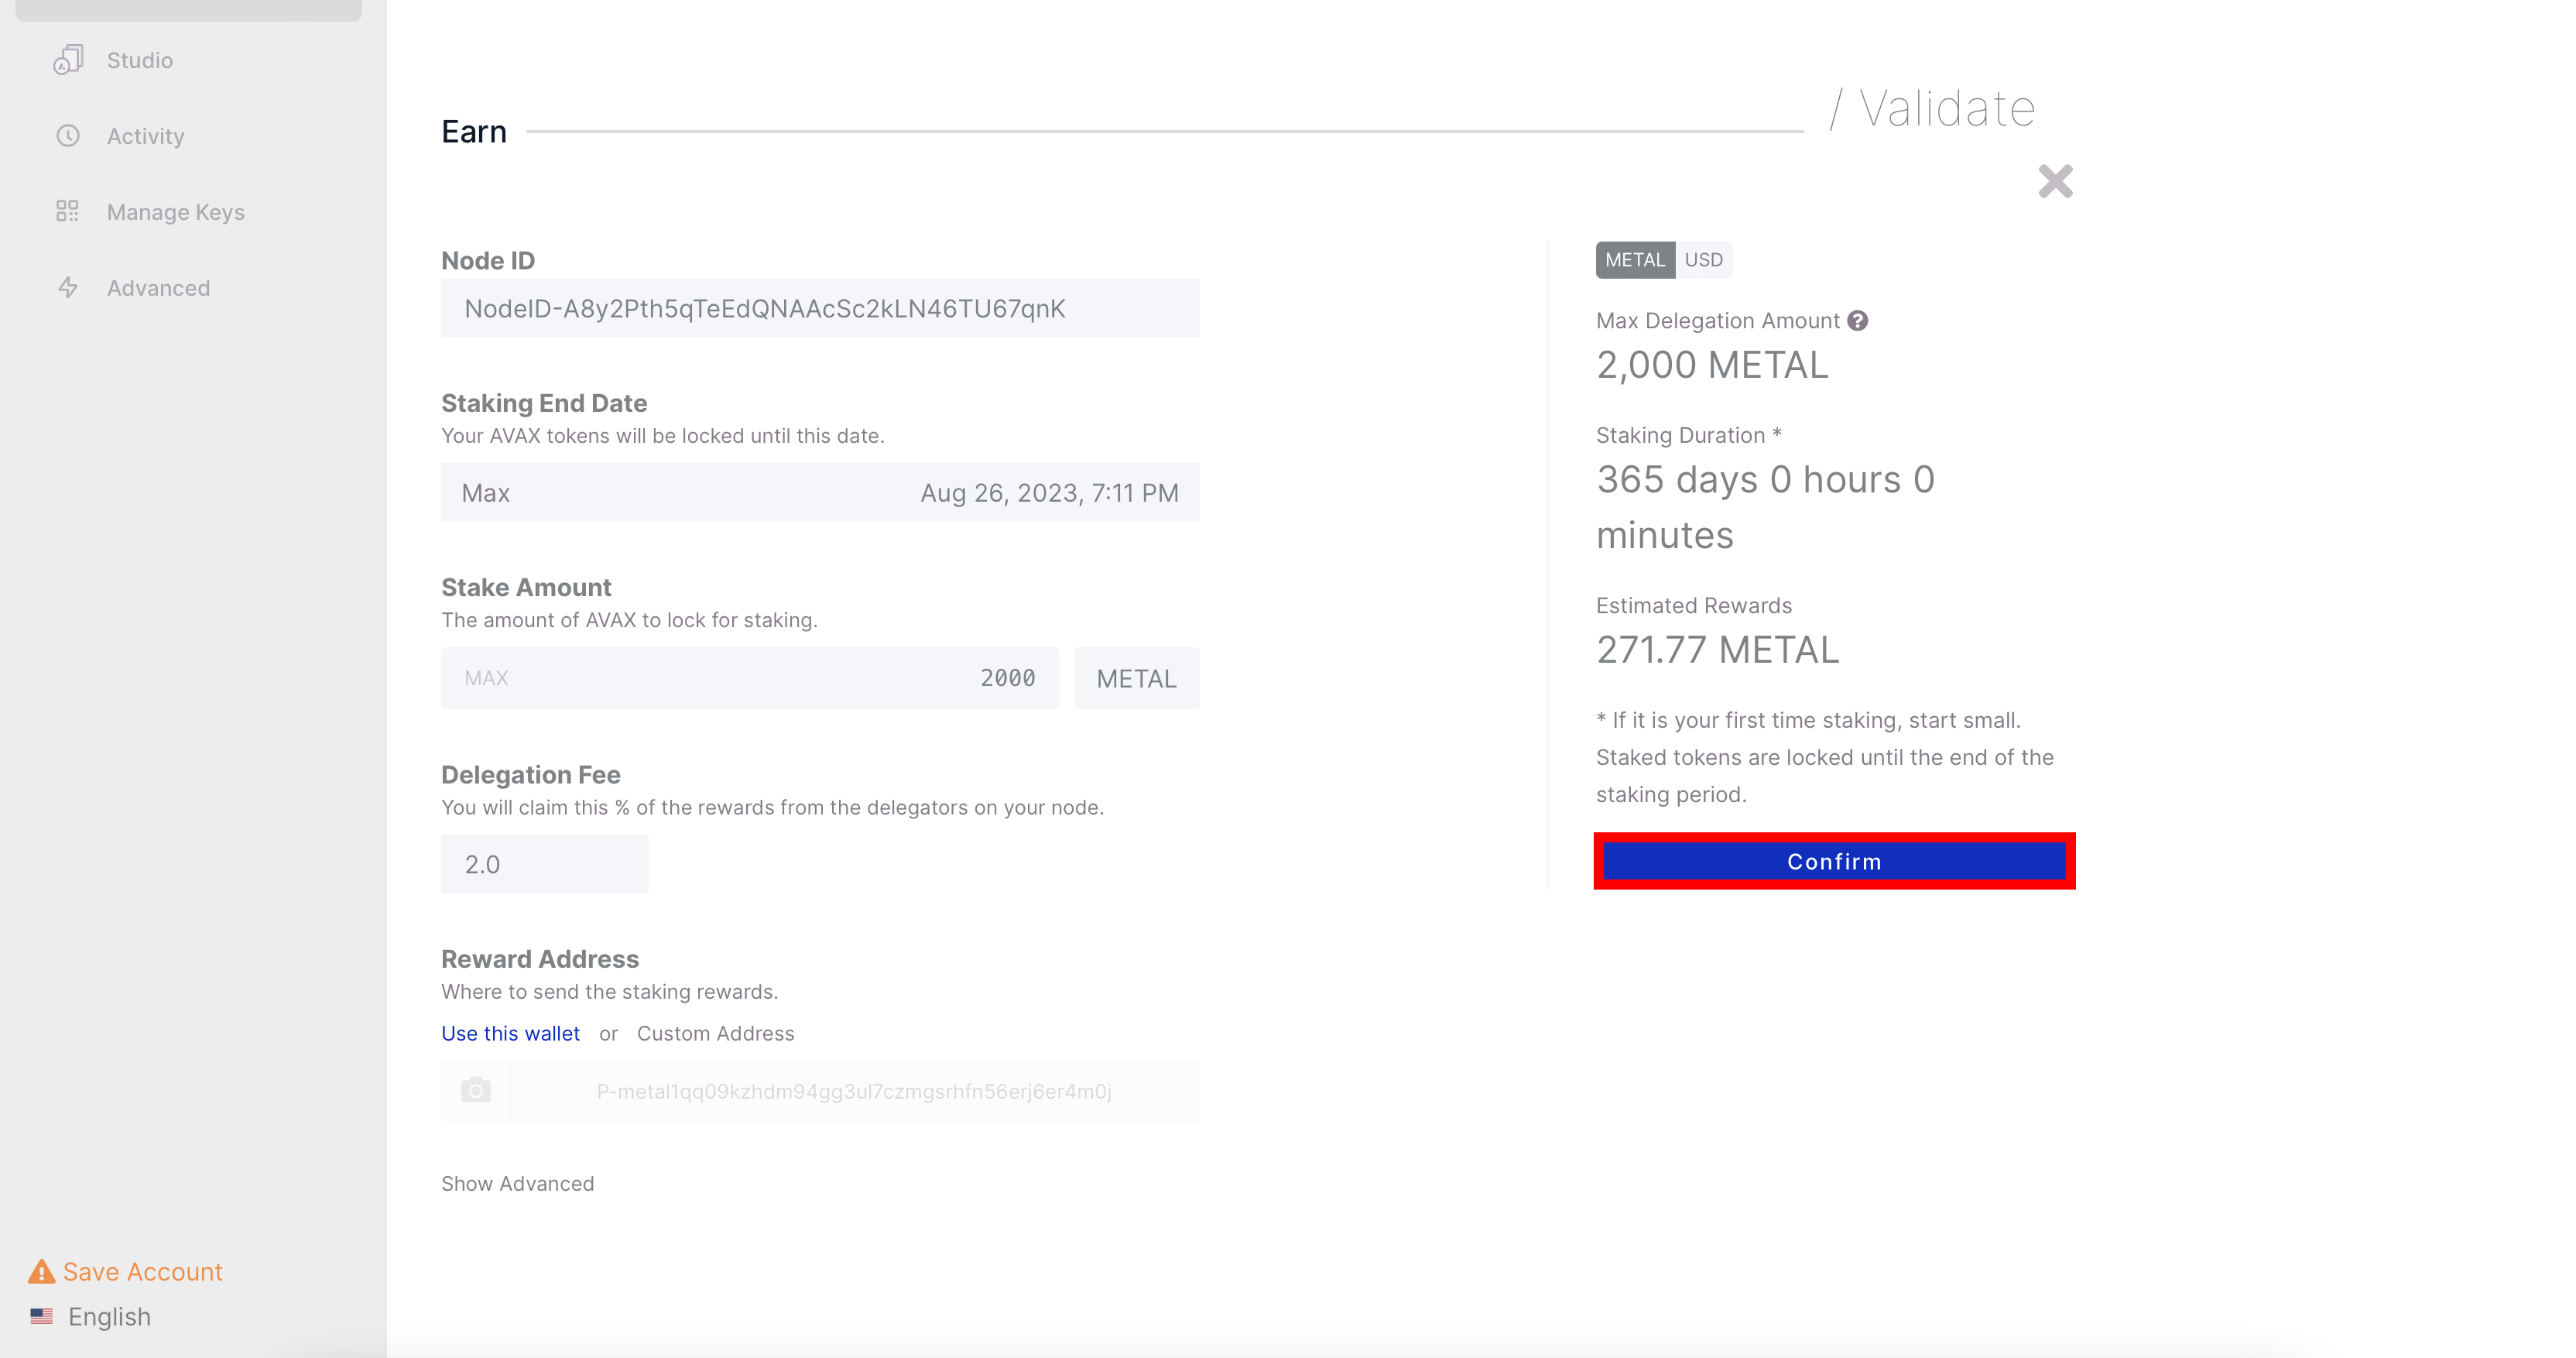Screen dimensions: 2576x1358
Task: Switch currency display to METAL
Action: 1634,260
